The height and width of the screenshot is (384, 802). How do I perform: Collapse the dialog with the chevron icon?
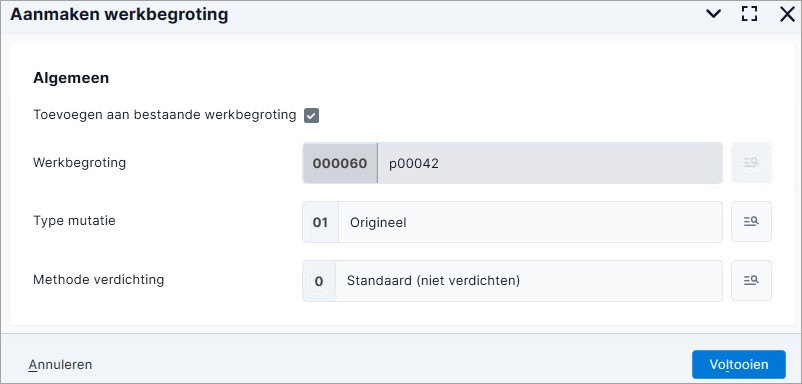[713, 14]
